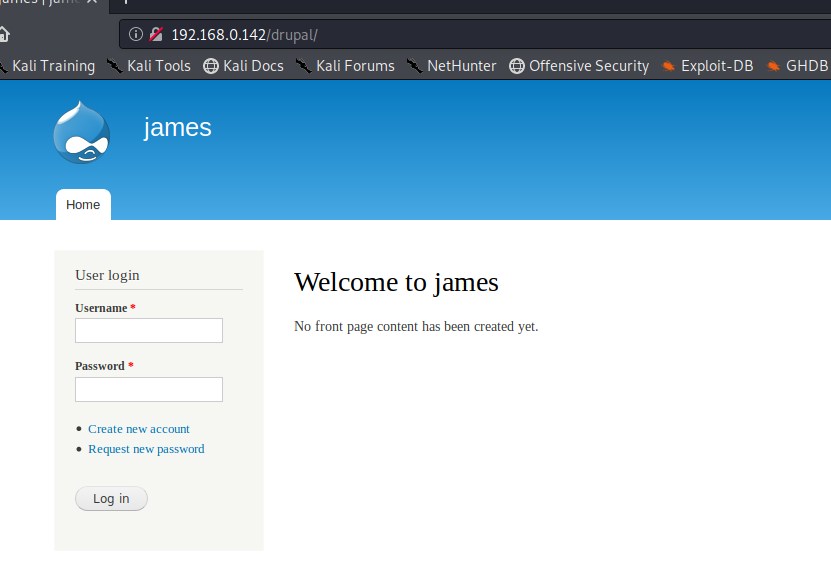This screenshot has width=831, height=570.
Task: Click the Log in button
Action: [x=111, y=498]
